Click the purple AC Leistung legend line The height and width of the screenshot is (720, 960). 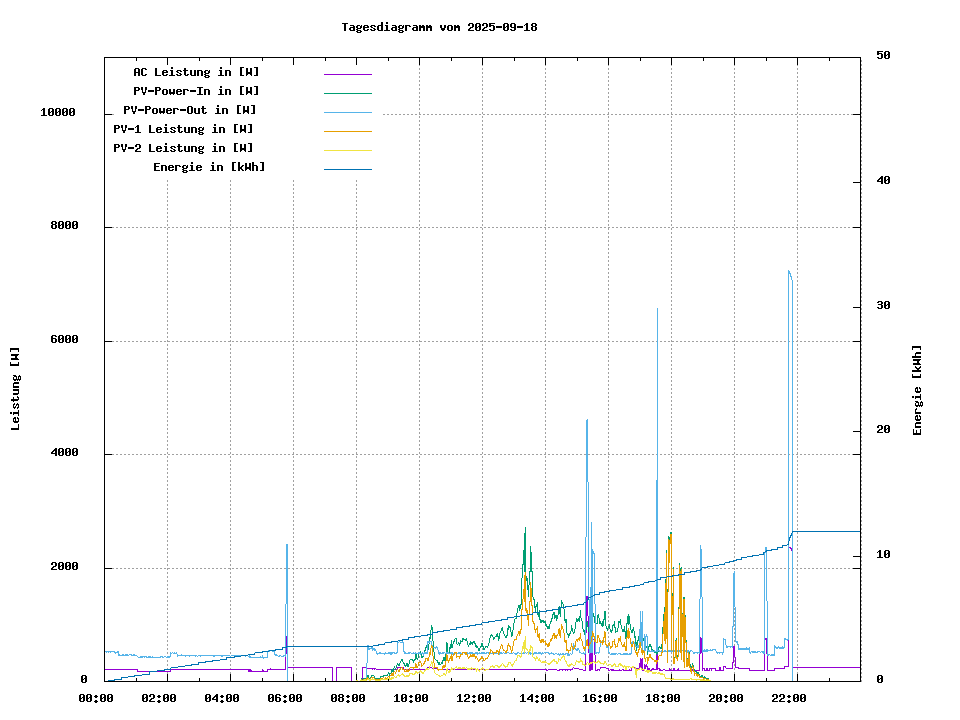pyautogui.click(x=347, y=74)
